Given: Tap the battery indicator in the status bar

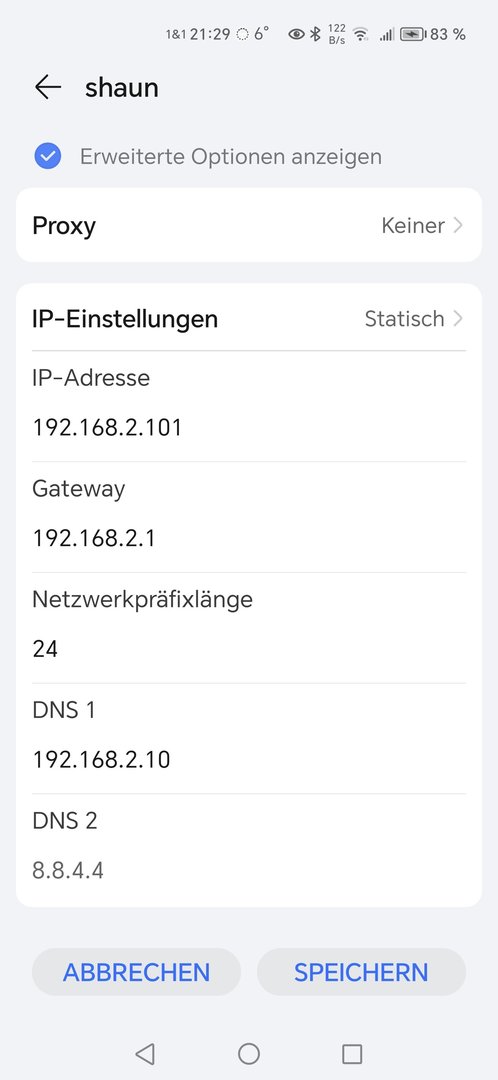Looking at the screenshot, I should point(413,34).
